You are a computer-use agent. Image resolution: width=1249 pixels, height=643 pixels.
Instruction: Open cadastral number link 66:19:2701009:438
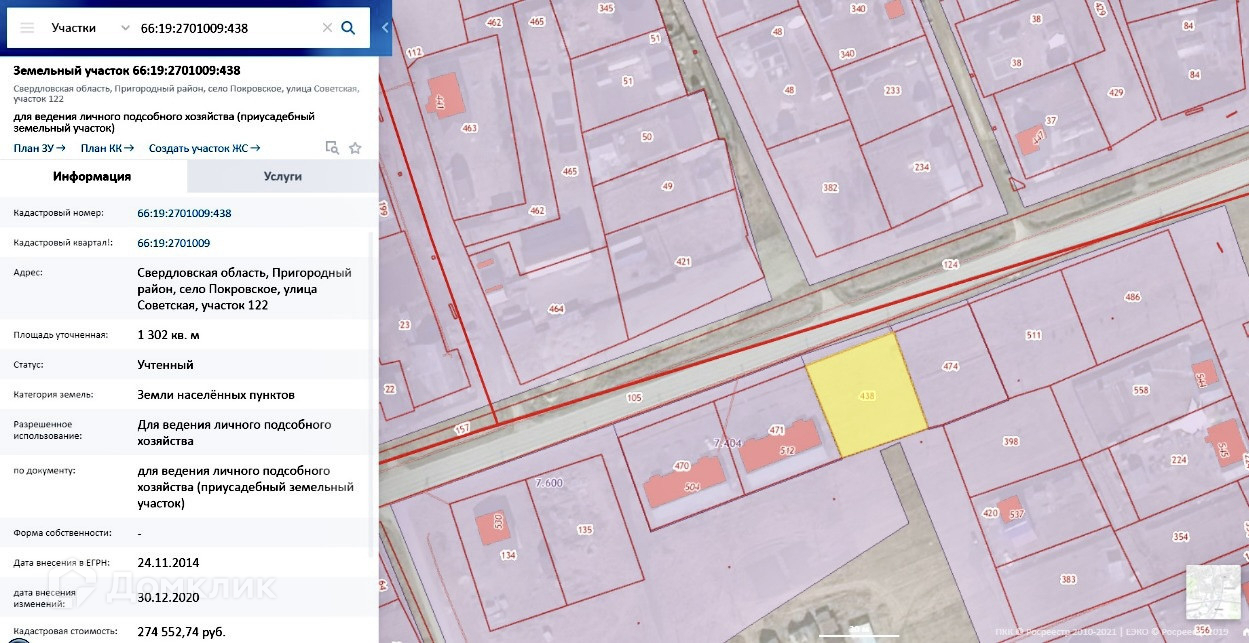click(x=184, y=213)
